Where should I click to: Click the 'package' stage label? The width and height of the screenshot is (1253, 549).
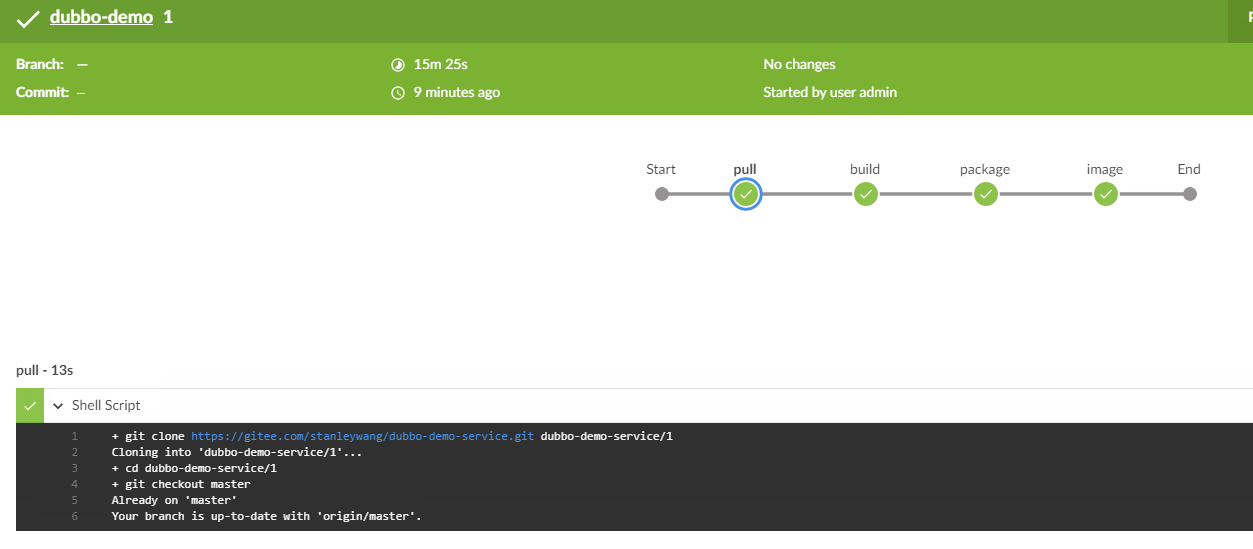(x=985, y=169)
